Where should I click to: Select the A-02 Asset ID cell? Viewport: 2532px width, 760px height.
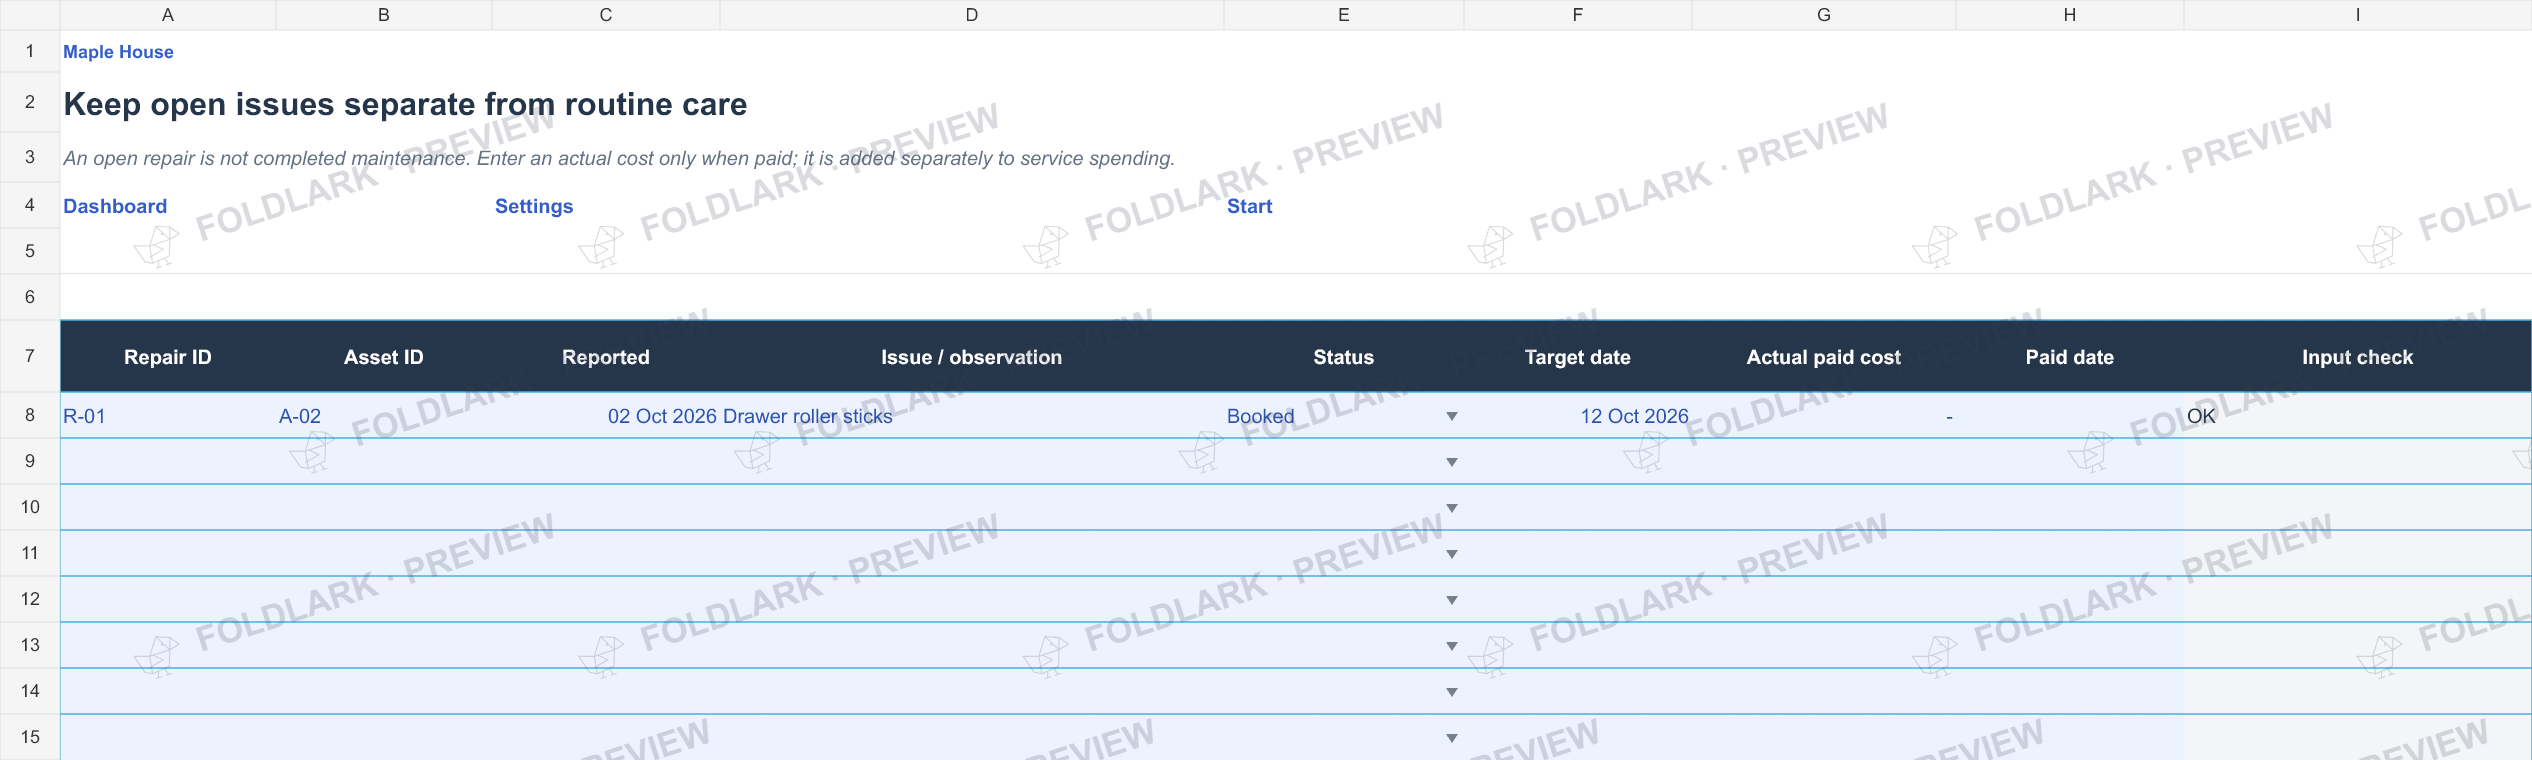[384, 416]
